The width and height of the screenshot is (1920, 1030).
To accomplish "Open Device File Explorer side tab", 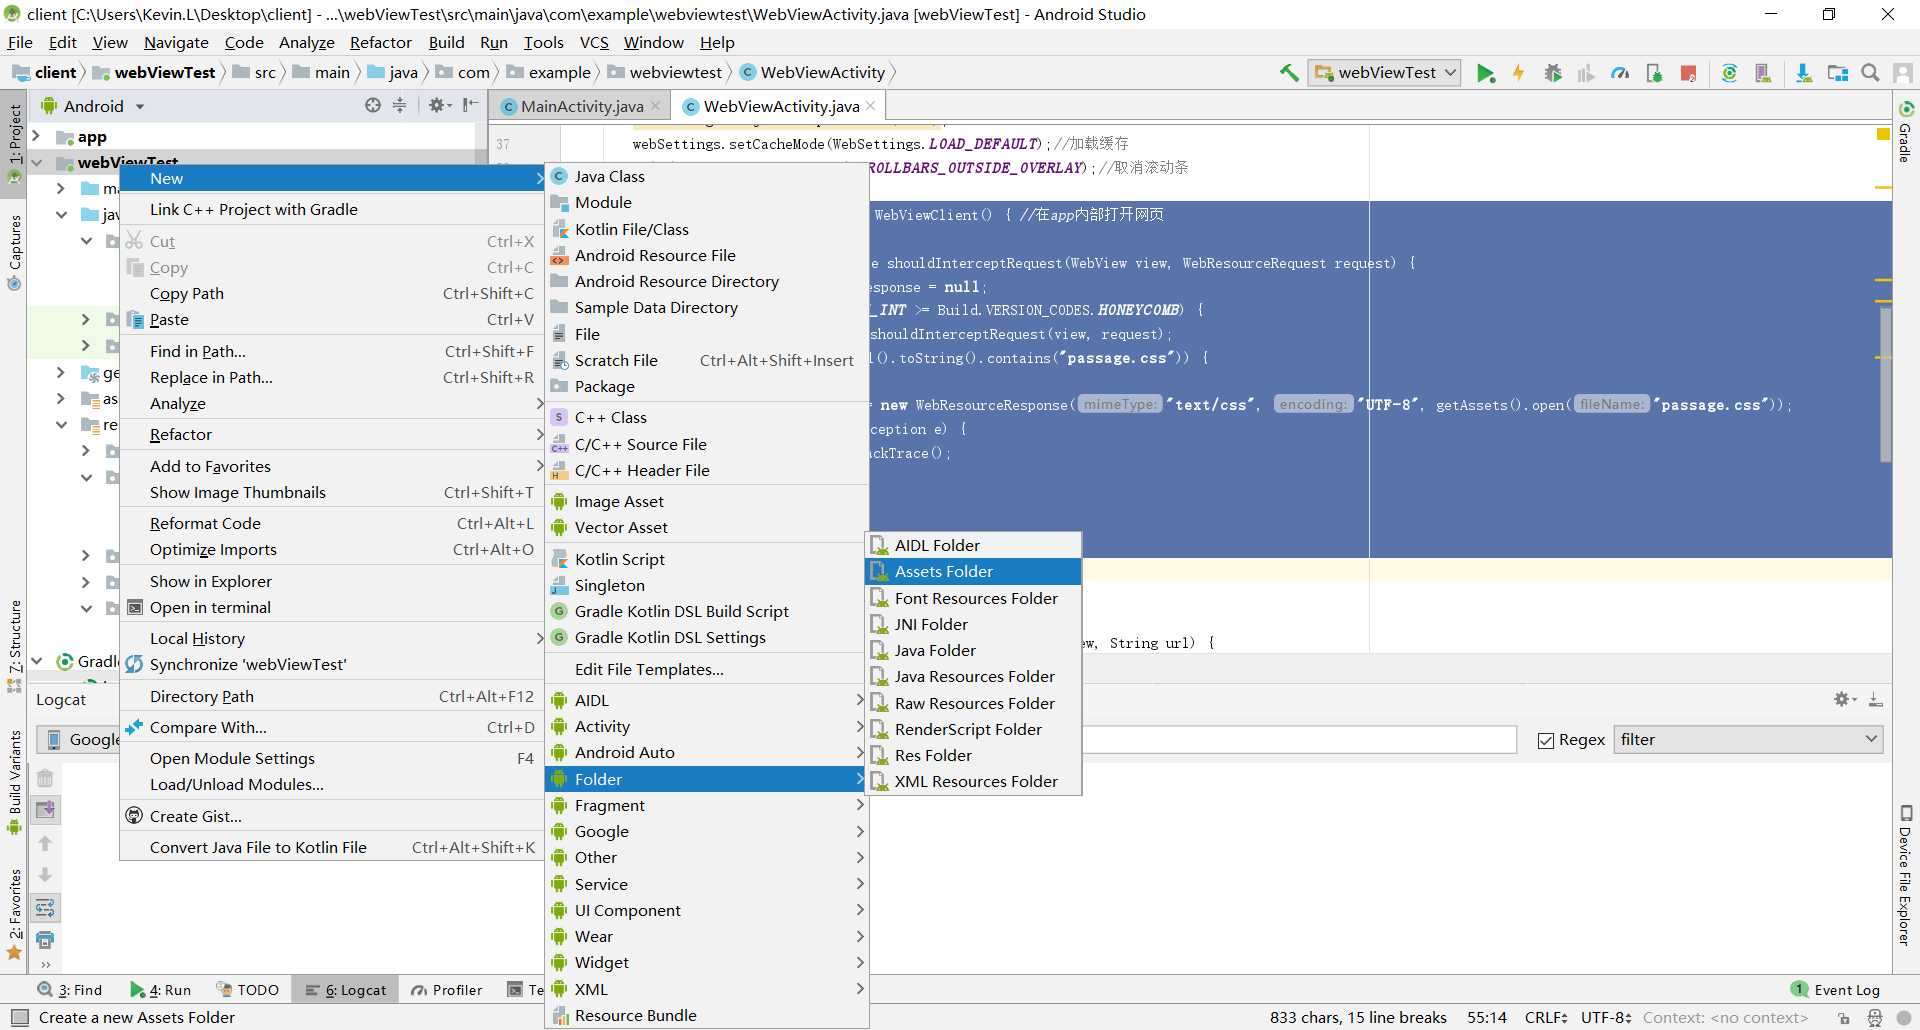I will coord(1905,875).
